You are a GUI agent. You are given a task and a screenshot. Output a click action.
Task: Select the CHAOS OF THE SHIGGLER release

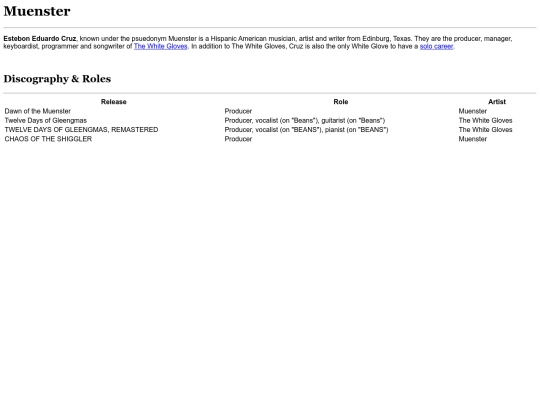click(48, 139)
